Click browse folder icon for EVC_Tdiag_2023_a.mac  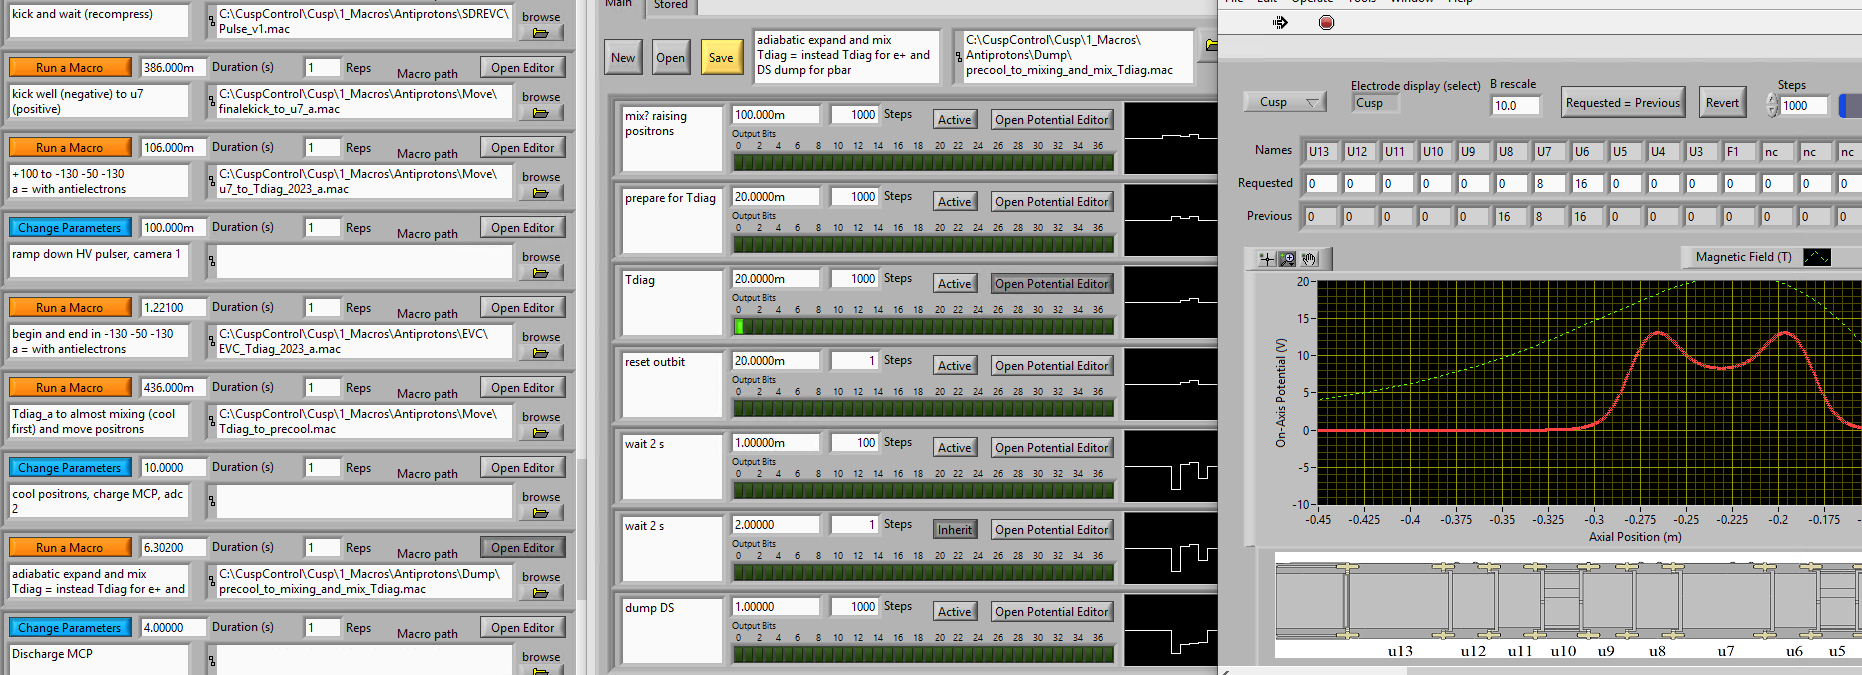pyautogui.click(x=541, y=353)
